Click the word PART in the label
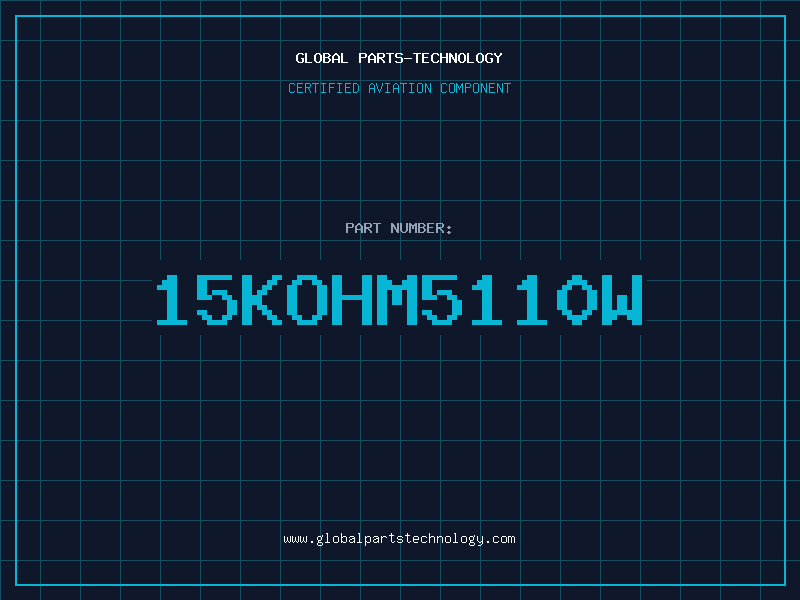 363,228
